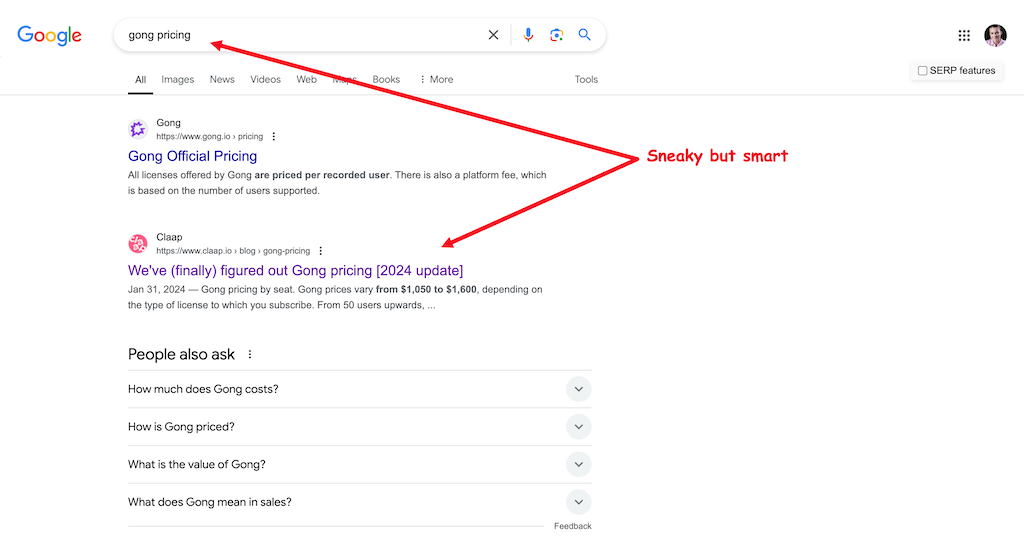Open the Tools search options

(x=586, y=80)
